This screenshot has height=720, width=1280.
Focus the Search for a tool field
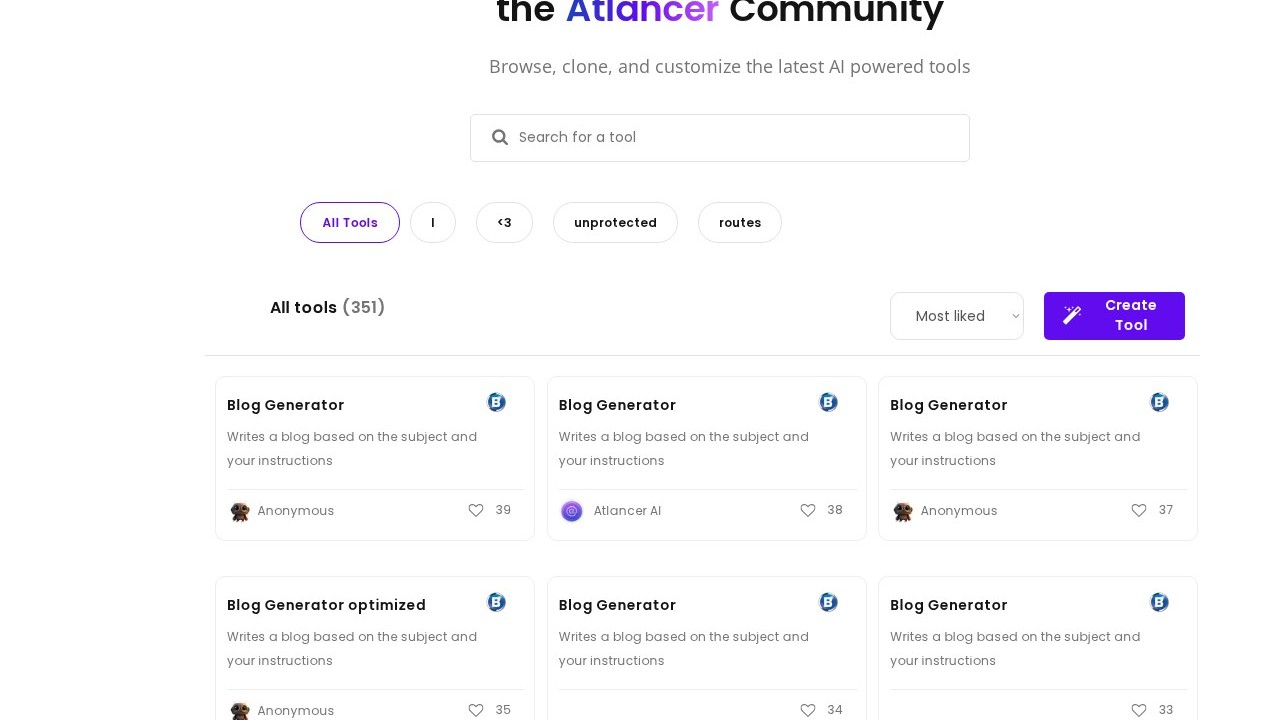click(735, 138)
